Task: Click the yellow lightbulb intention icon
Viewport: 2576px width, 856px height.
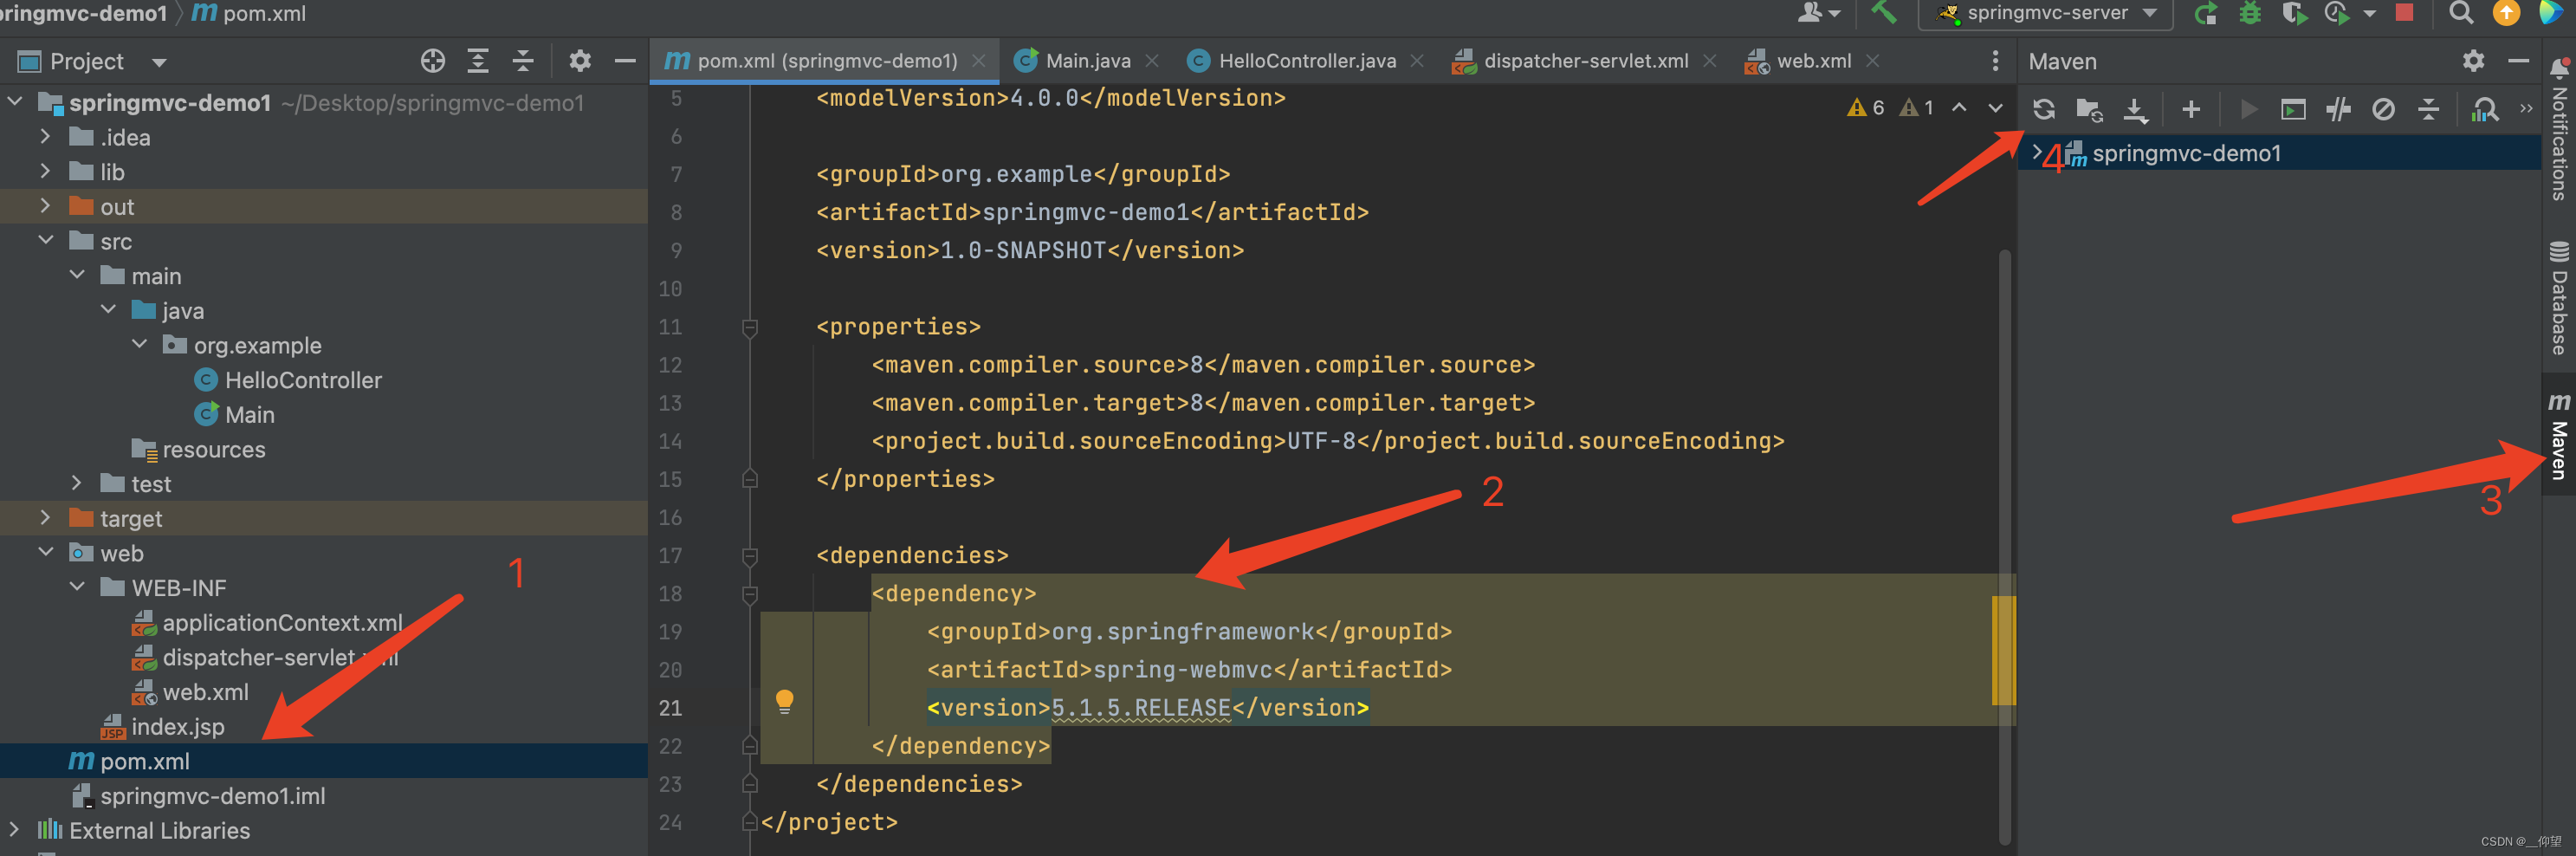Action: [784, 702]
